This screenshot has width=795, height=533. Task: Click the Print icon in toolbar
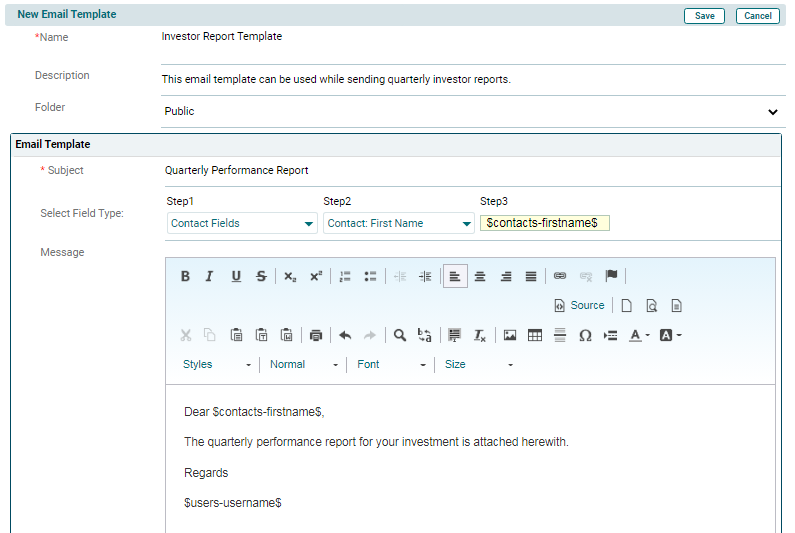(316, 335)
